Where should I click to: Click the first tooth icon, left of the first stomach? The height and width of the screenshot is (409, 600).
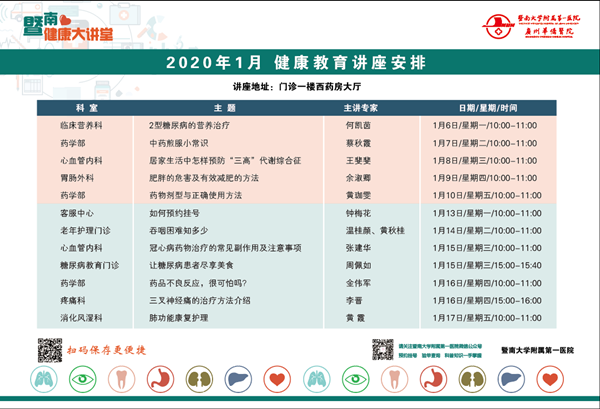click(121, 379)
